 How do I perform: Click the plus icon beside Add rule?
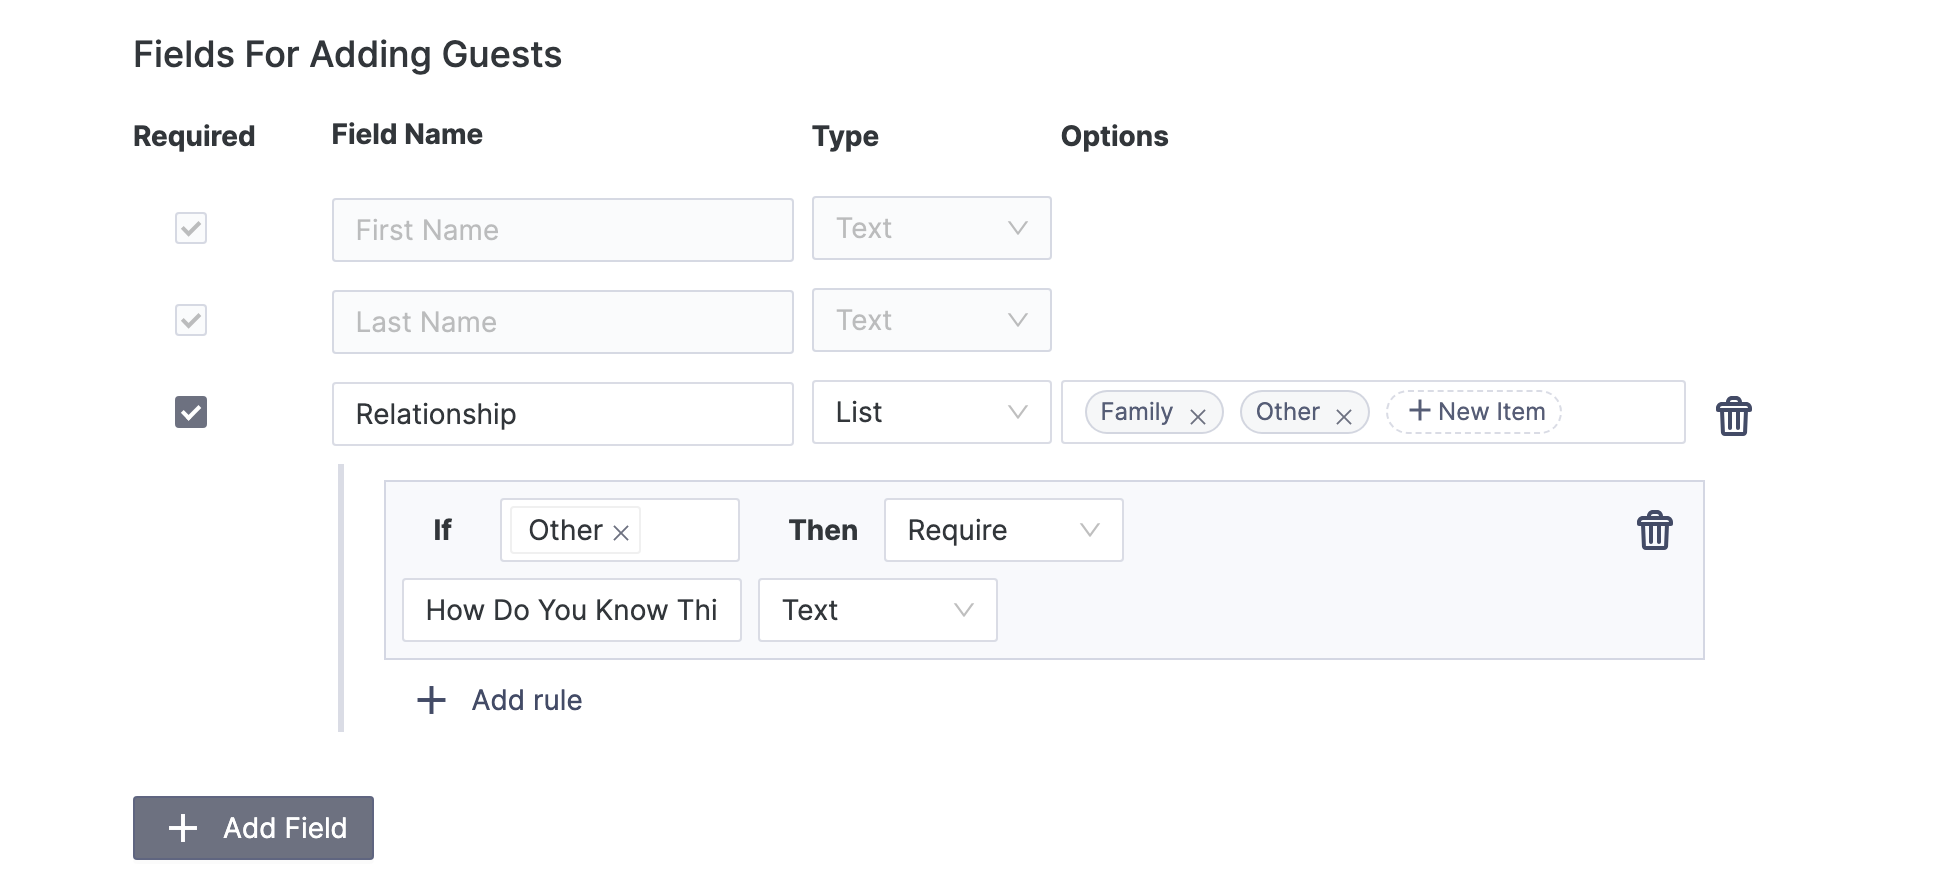[430, 700]
